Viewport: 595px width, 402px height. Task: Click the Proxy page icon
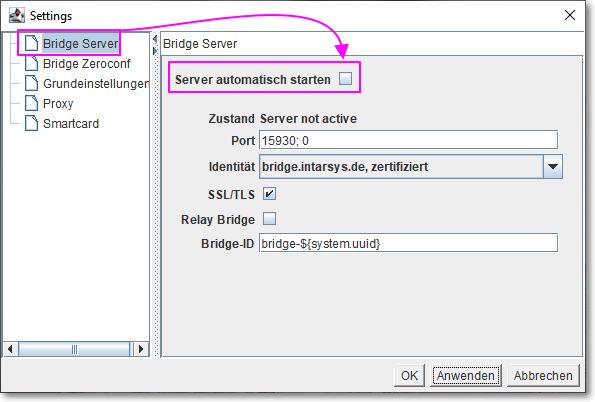[31, 103]
